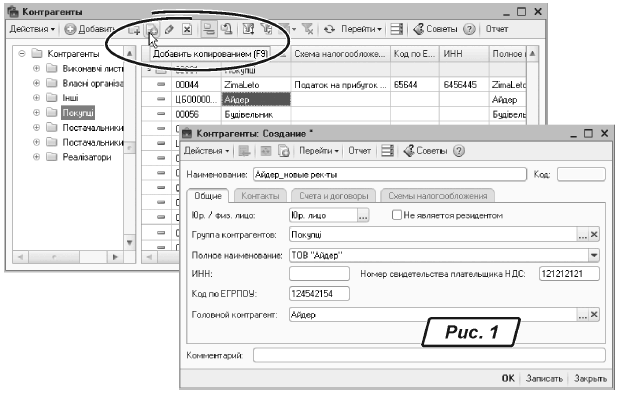
Task: Click the Записать button
Action: 544,378
